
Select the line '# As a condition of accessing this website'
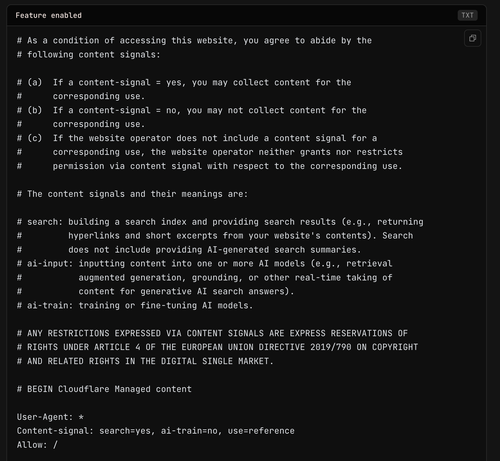[x=194, y=41]
